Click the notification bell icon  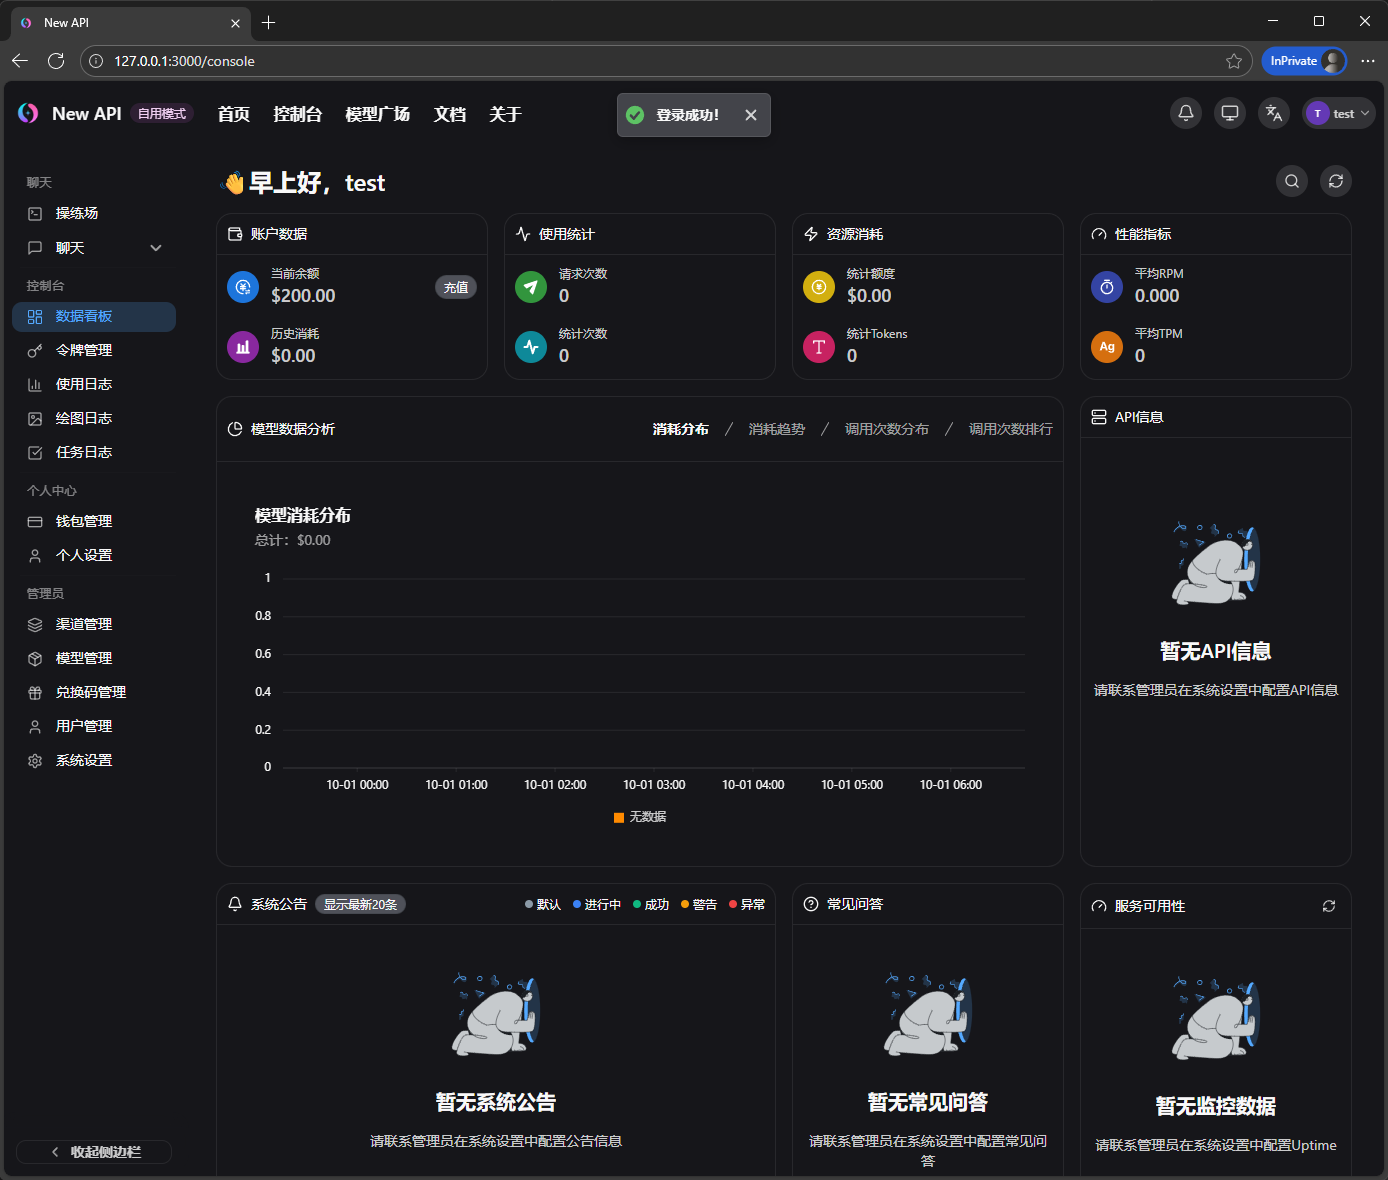tap(1186, 113)
